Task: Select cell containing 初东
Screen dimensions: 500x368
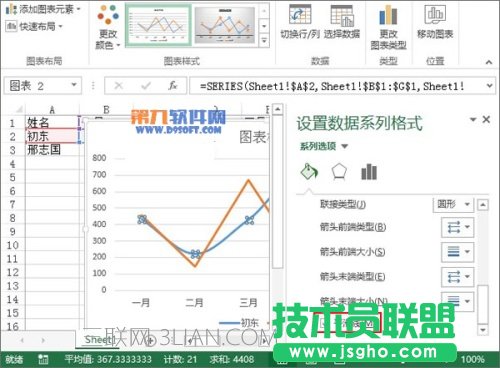Action: (52, 136)
